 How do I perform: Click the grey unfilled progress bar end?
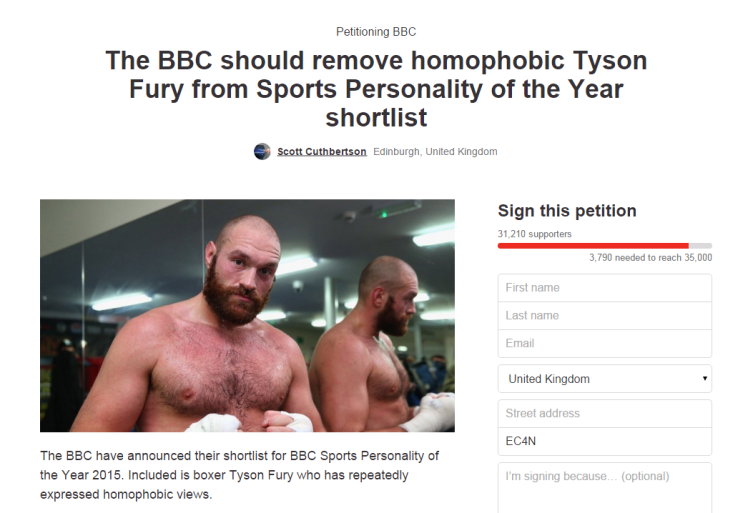click(700, 246)
